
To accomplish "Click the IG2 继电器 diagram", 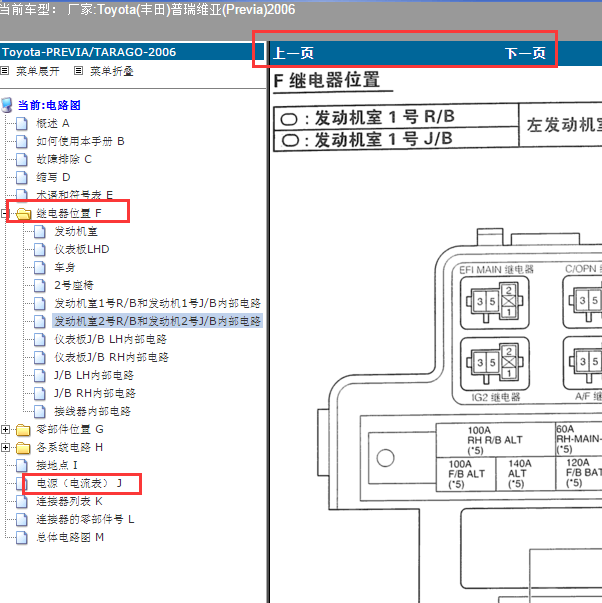I will [x=495, y=364].
